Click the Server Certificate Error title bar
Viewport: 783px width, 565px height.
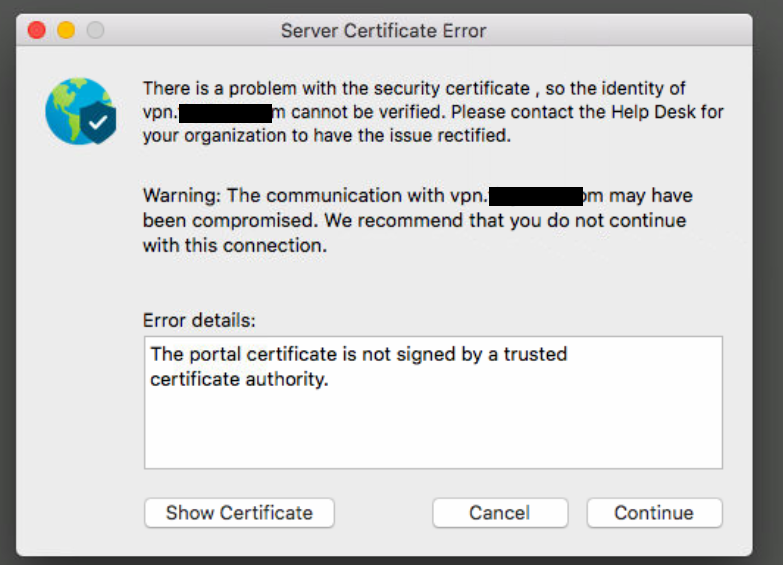click(x=384, y=31)
